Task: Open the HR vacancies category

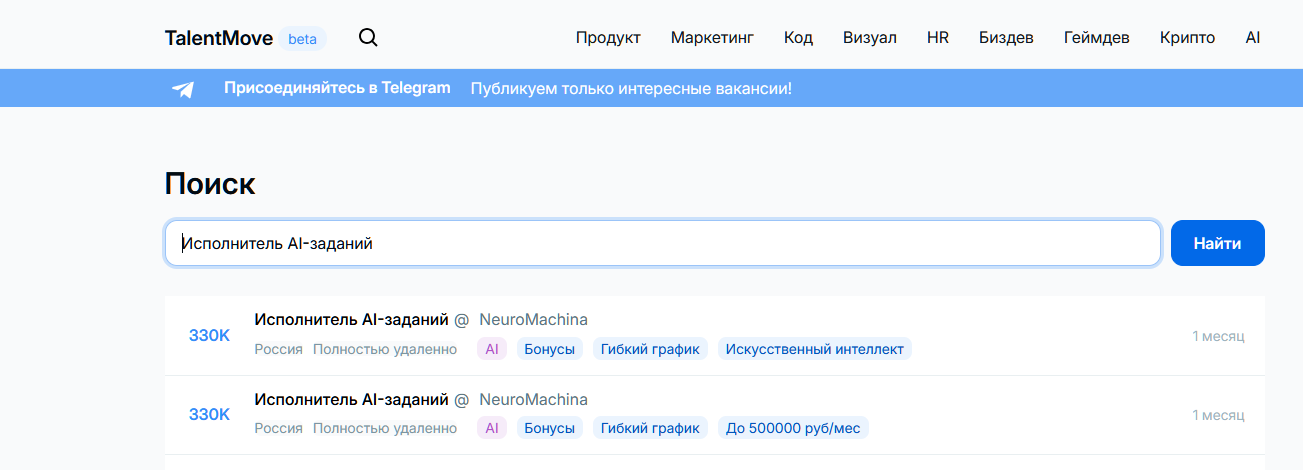Action: [x=938, y=38]
